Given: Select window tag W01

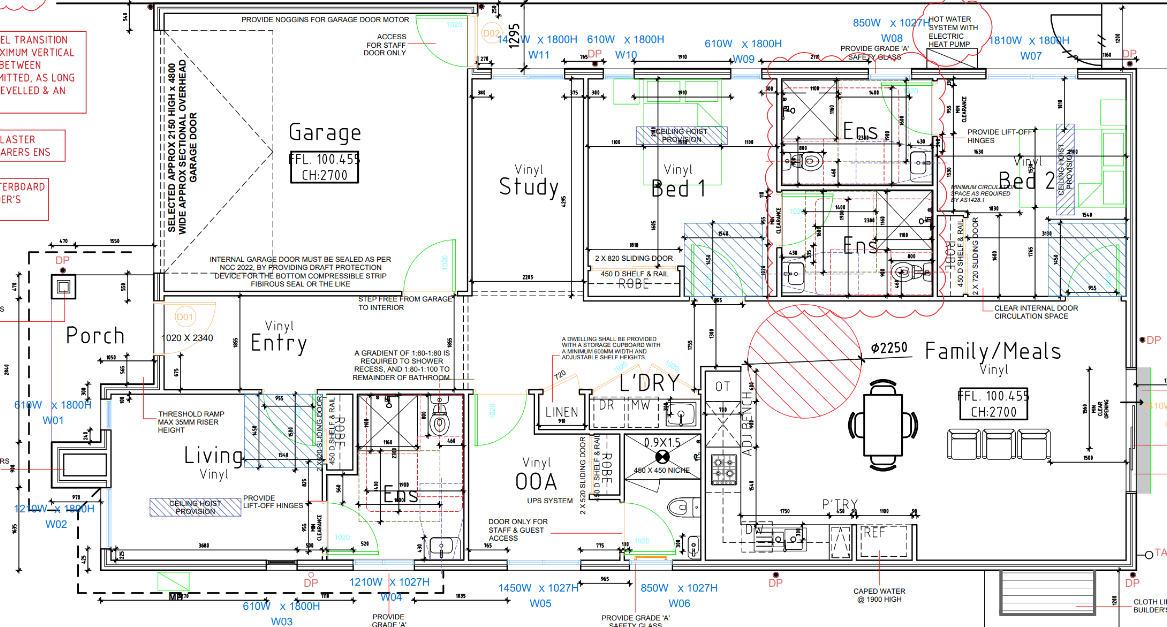Looking at the screenshot, I should [x=53, y=421].
